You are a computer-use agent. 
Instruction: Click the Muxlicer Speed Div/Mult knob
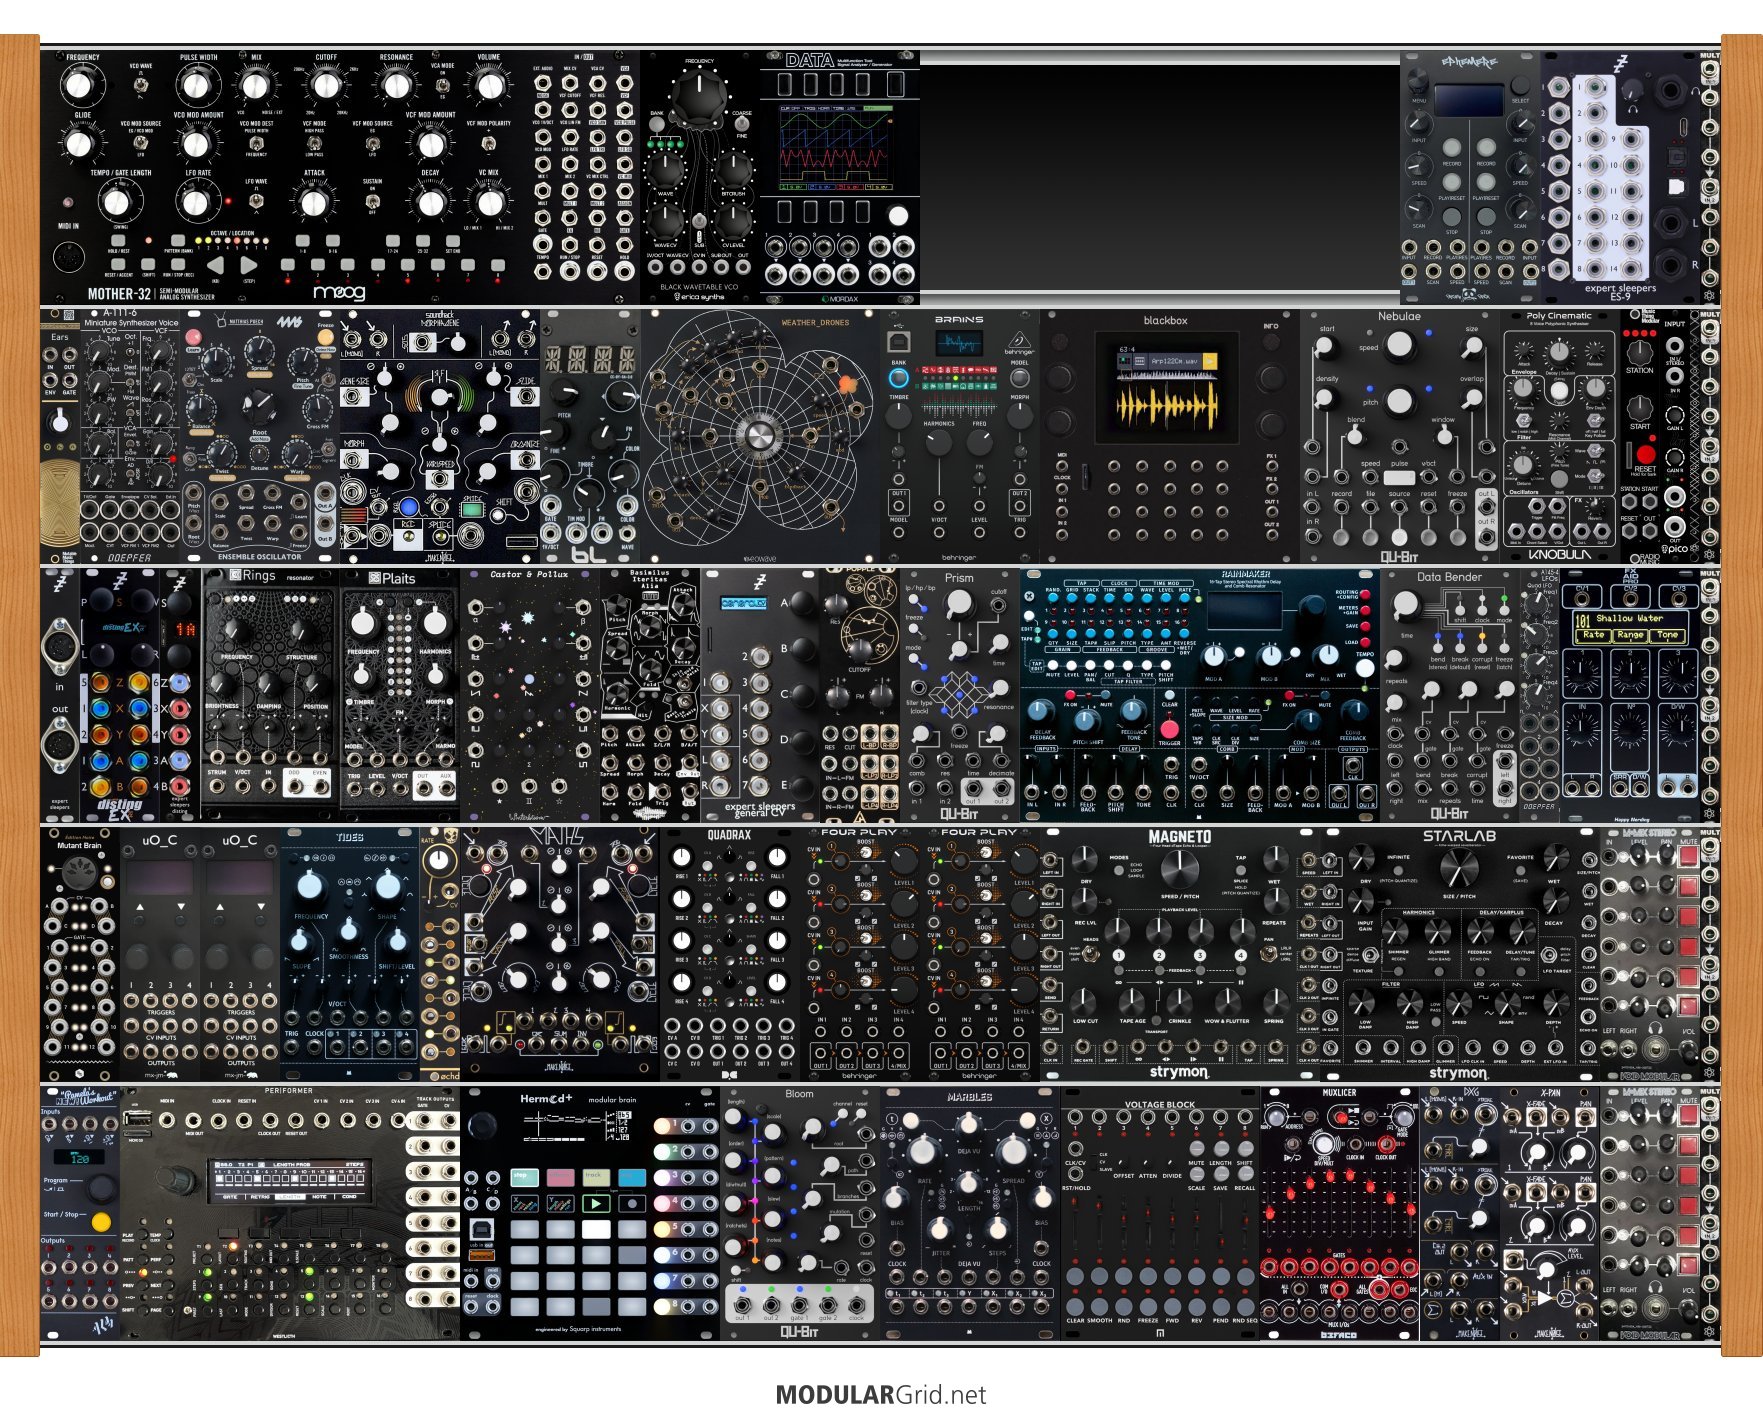point(1325,1145)
